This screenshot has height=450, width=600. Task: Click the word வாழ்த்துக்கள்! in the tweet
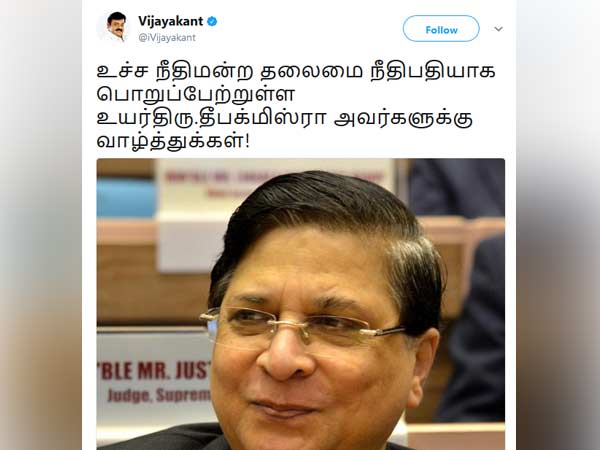pos(173,142)
